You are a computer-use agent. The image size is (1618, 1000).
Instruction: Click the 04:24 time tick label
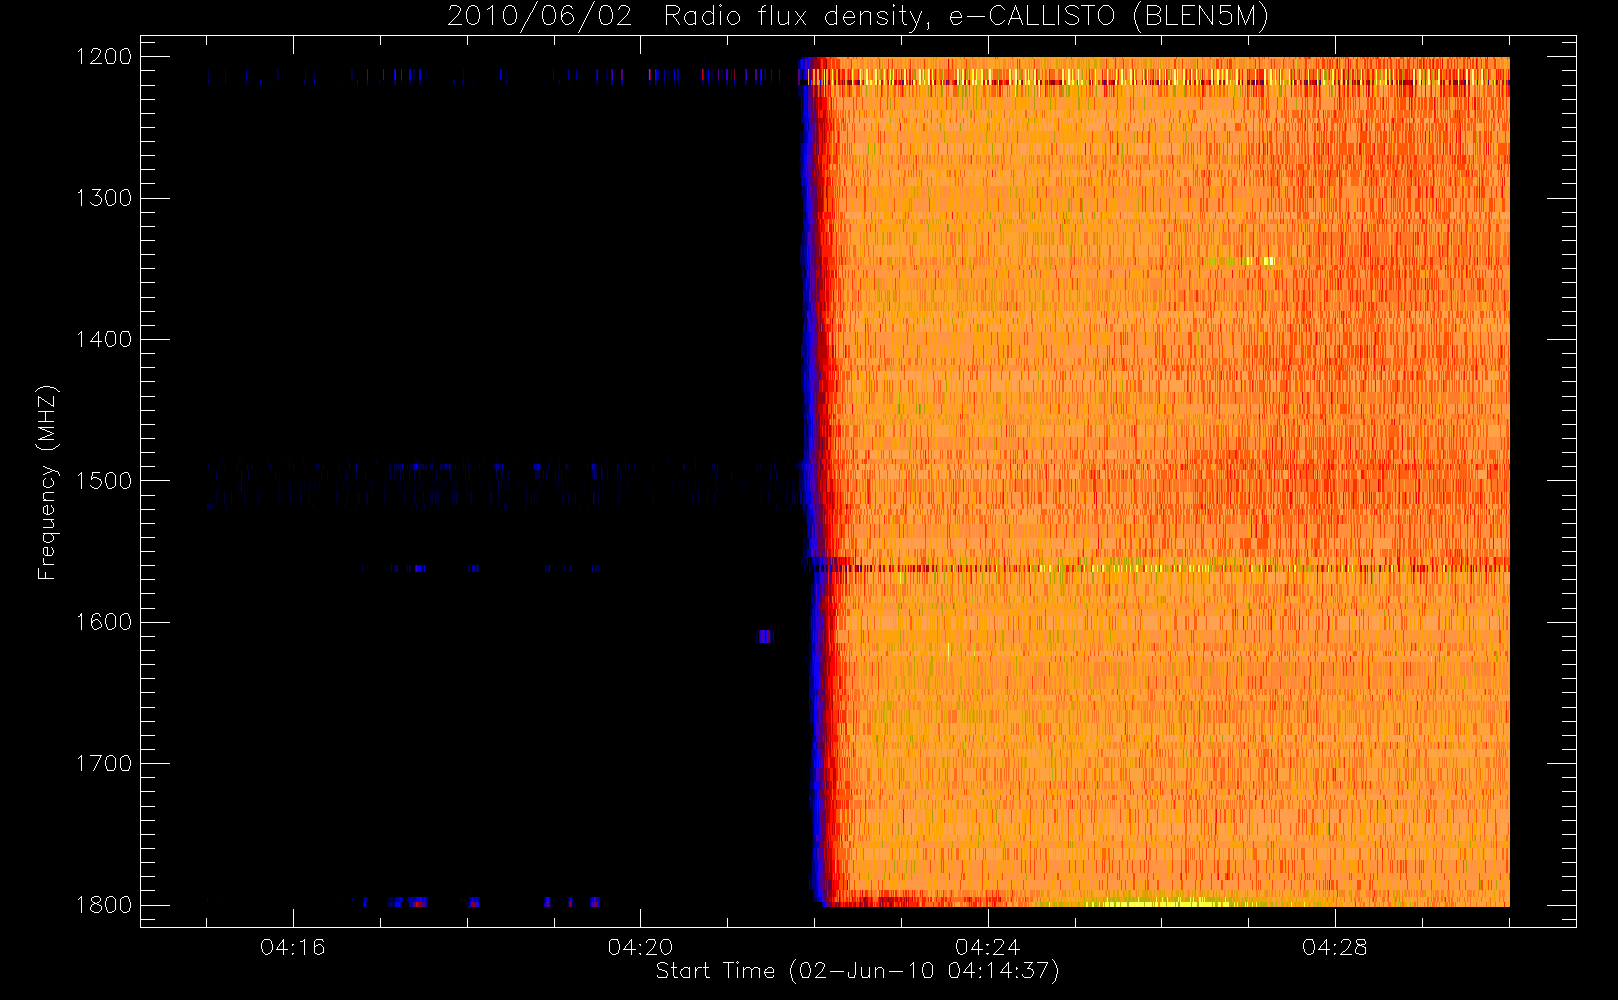pyautogui.click(x=987, y=947)
